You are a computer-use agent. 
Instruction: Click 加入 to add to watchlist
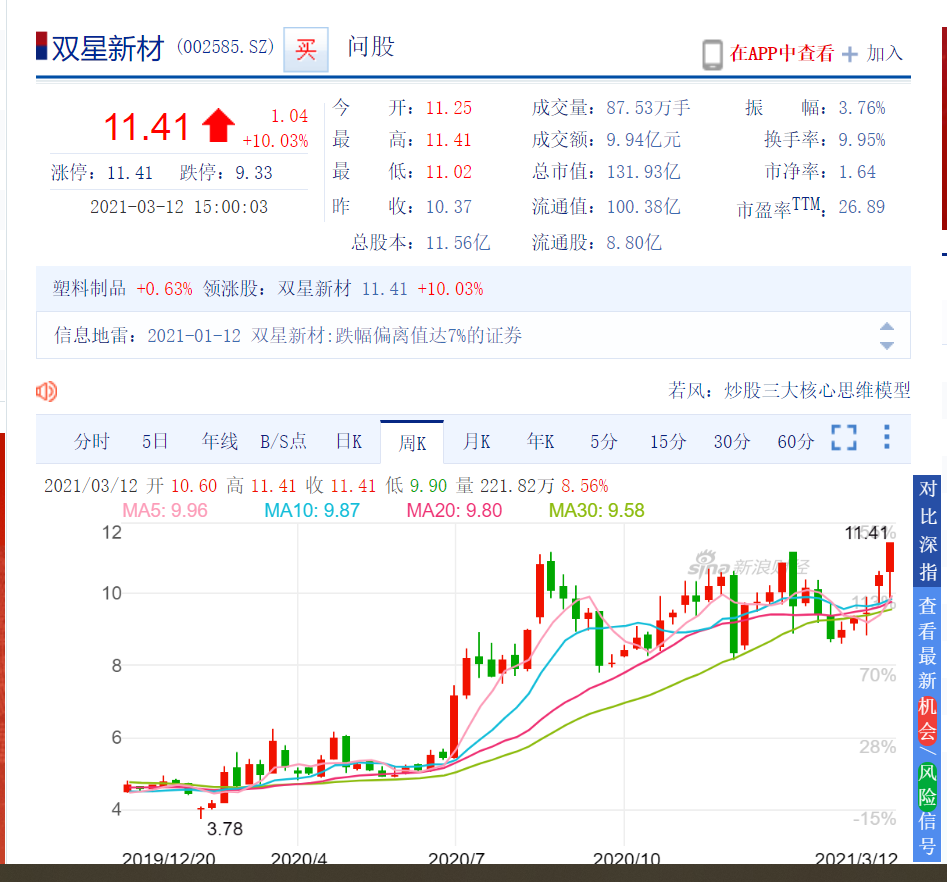coord(885,53)
